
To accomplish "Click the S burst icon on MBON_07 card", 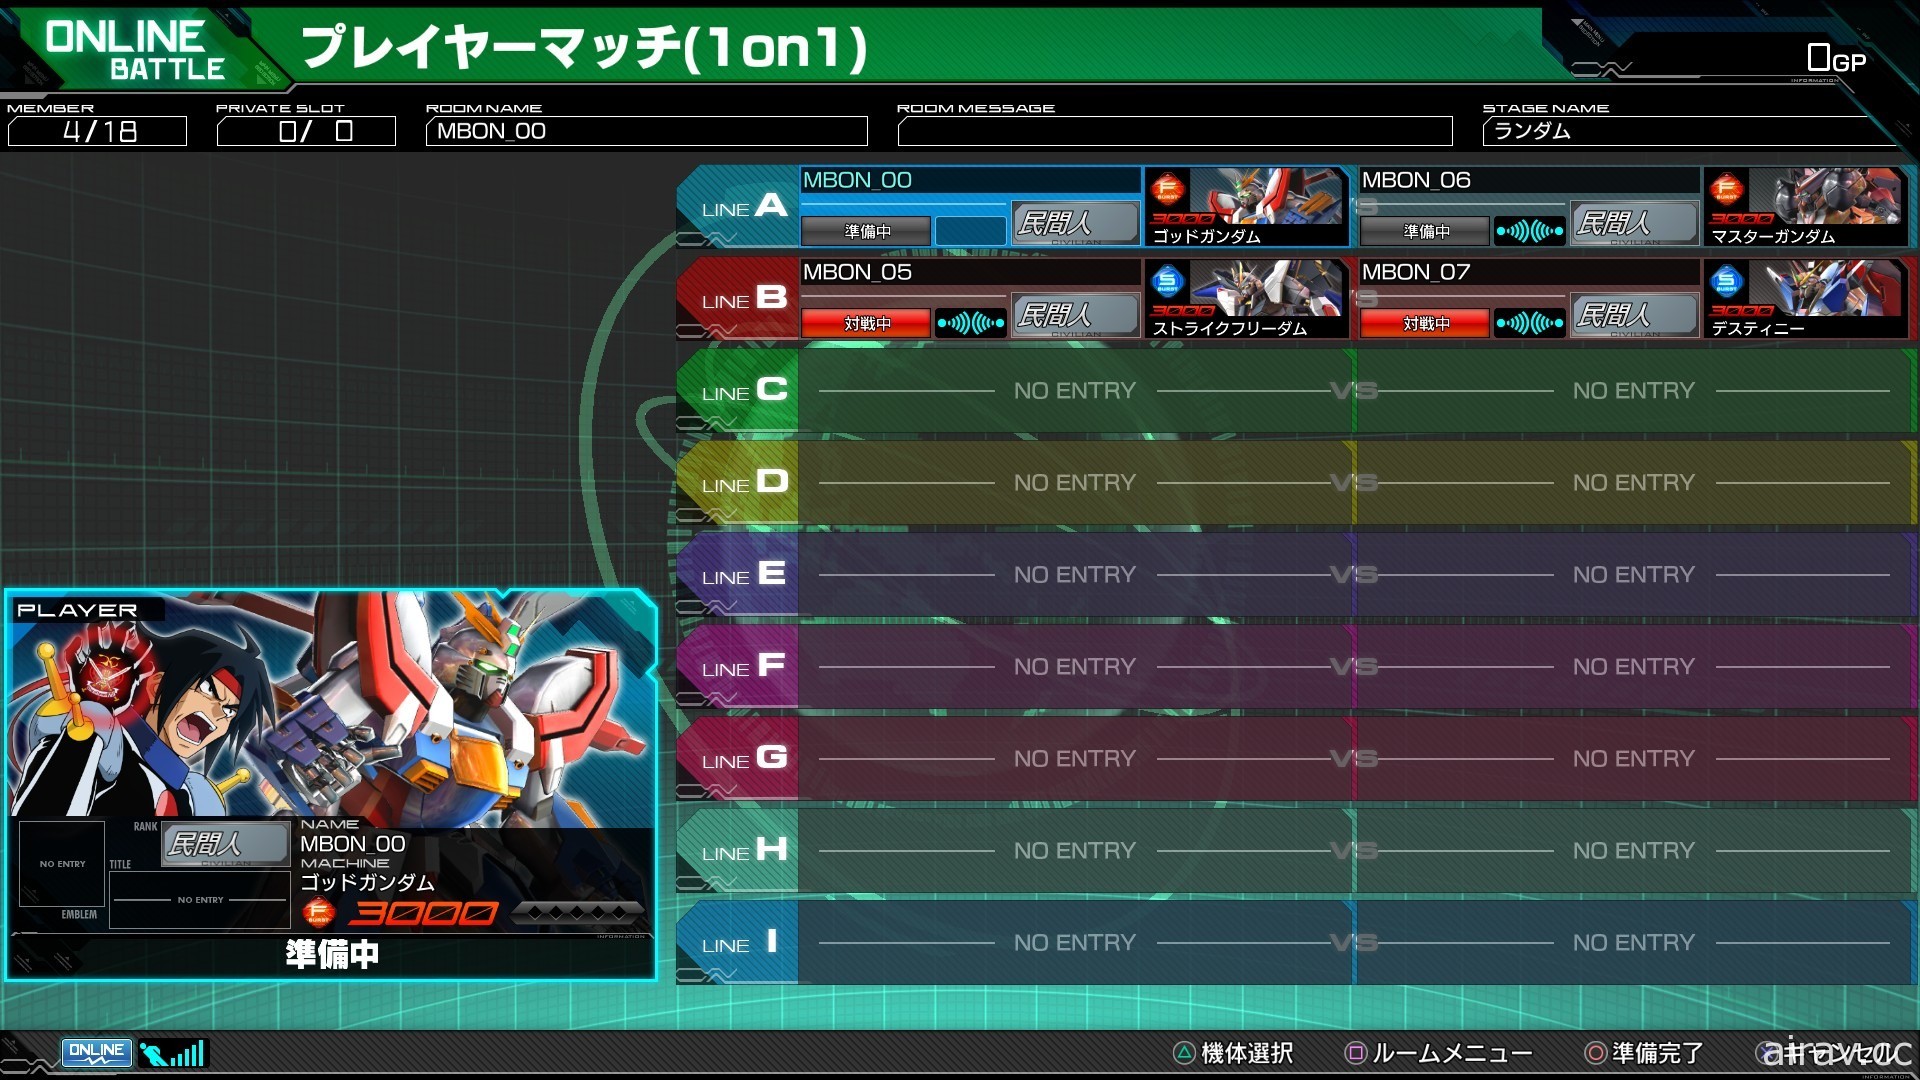I will click(x=1726, y=281).
